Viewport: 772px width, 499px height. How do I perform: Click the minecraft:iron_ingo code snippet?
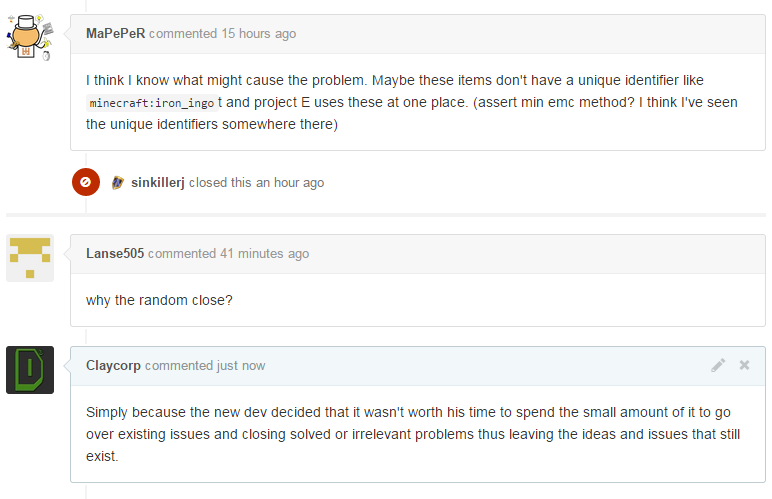[152, 103]
